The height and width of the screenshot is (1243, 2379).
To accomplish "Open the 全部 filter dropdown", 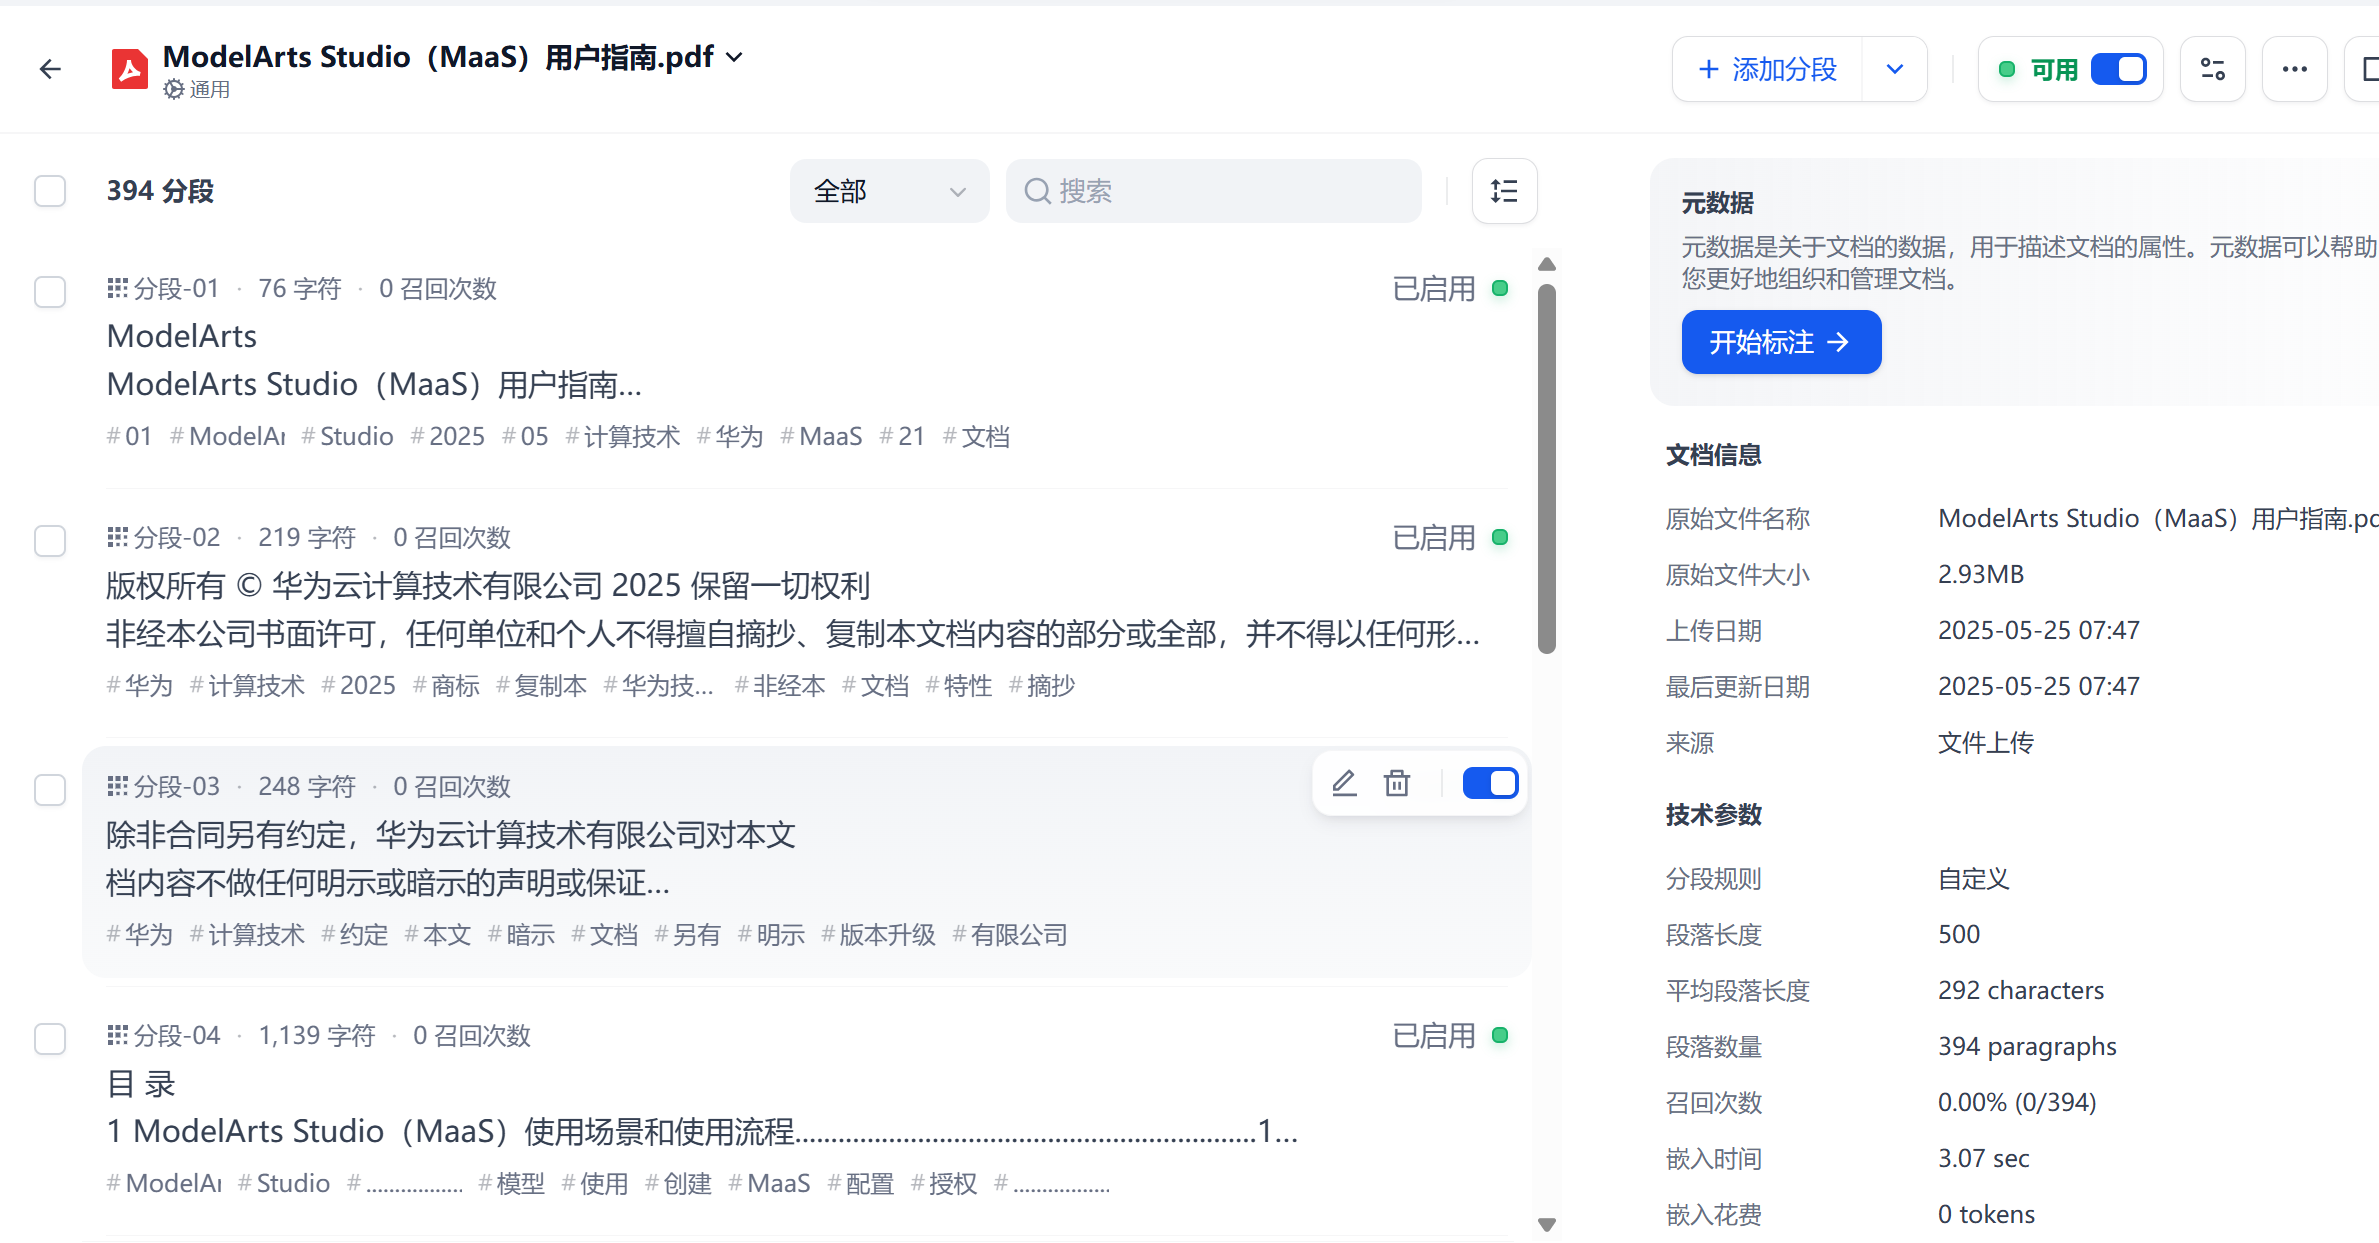I will 889,191.
